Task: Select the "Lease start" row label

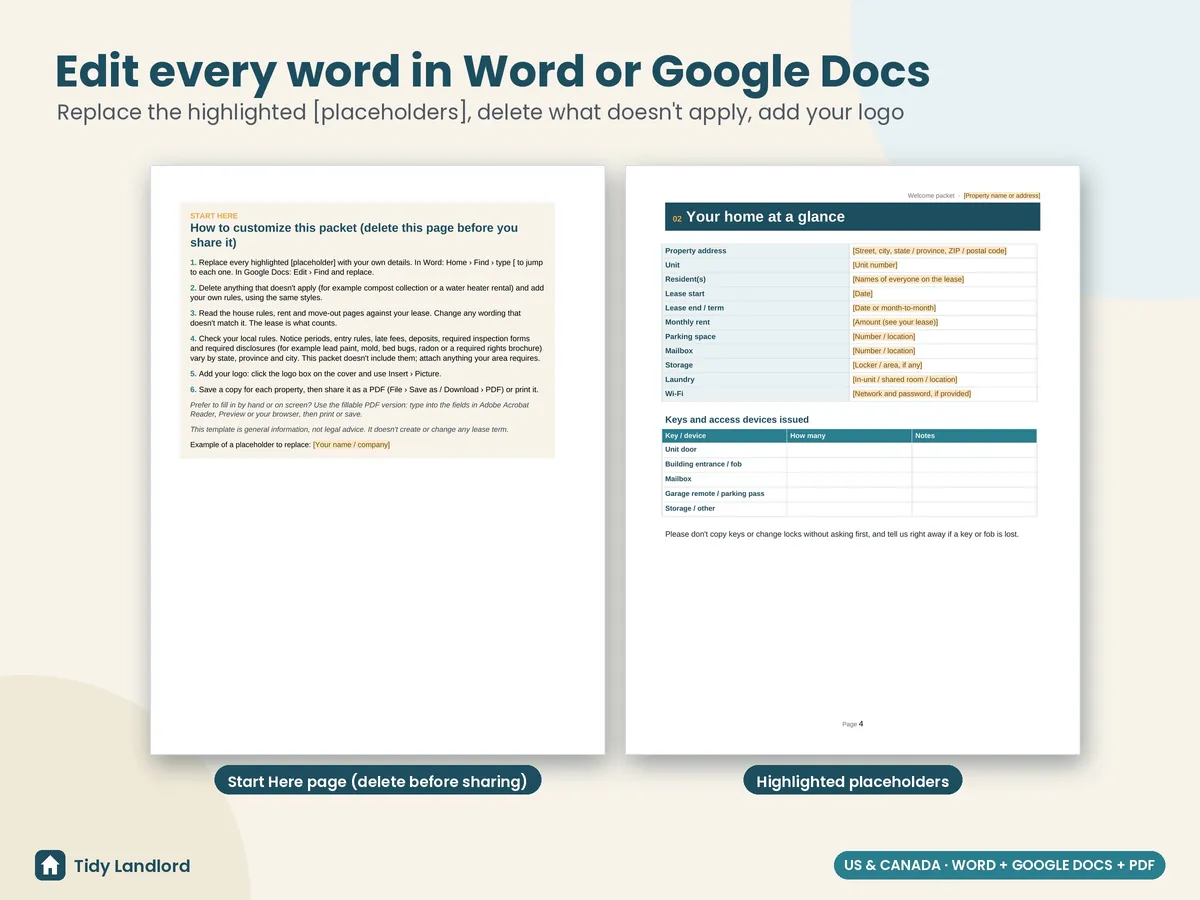Action: (685, 294)
